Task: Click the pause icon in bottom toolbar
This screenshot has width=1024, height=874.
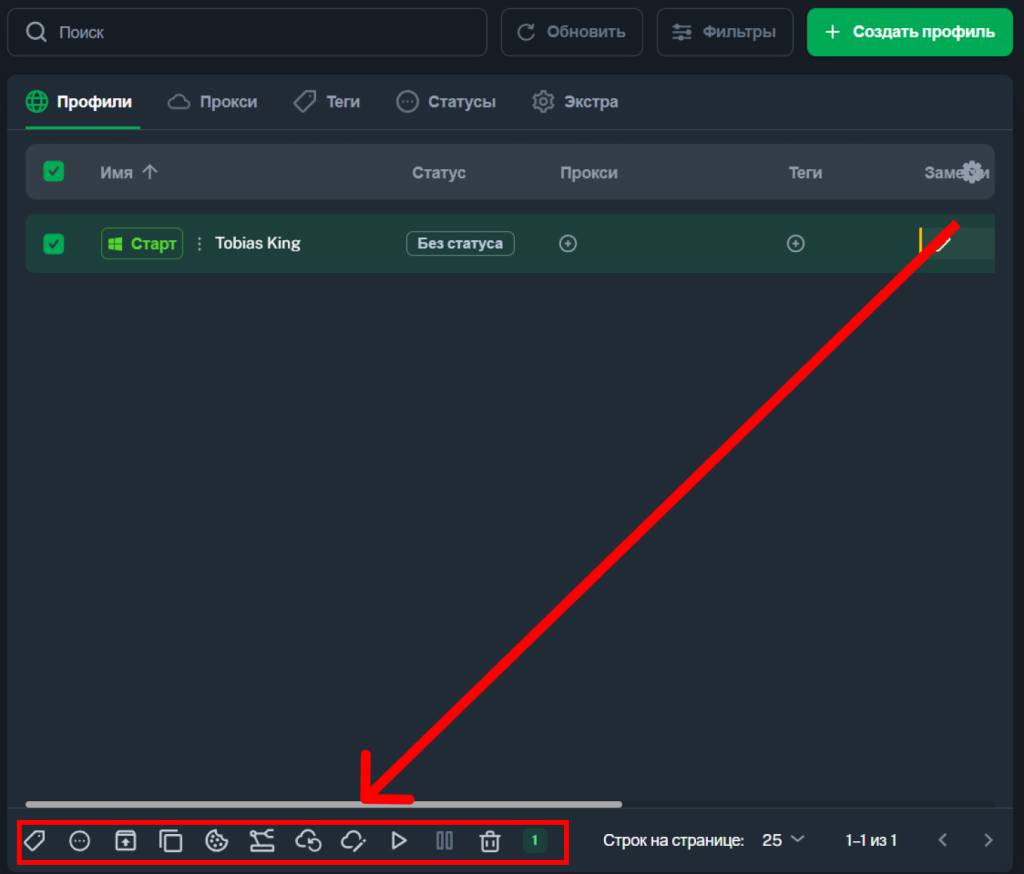Action: 444,841
